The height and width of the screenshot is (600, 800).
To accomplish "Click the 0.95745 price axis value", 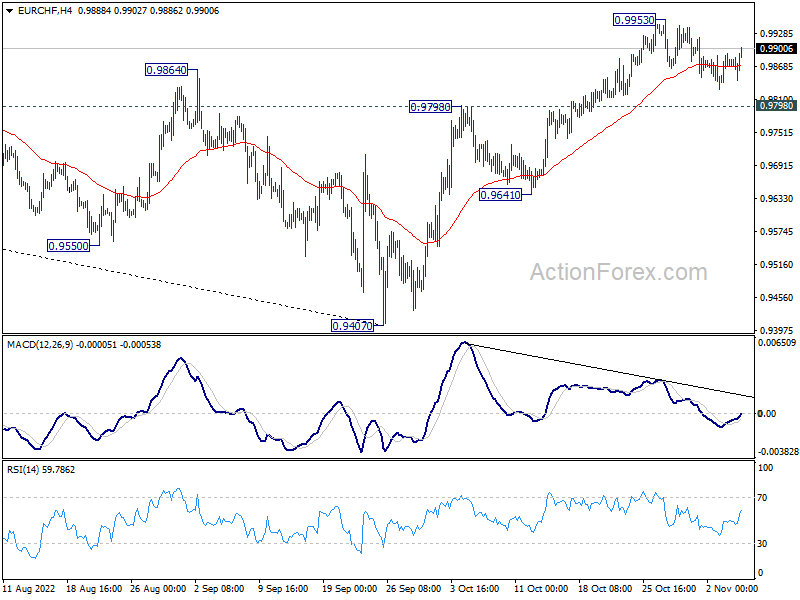I will pyautogui.click(x=777, y=232).
